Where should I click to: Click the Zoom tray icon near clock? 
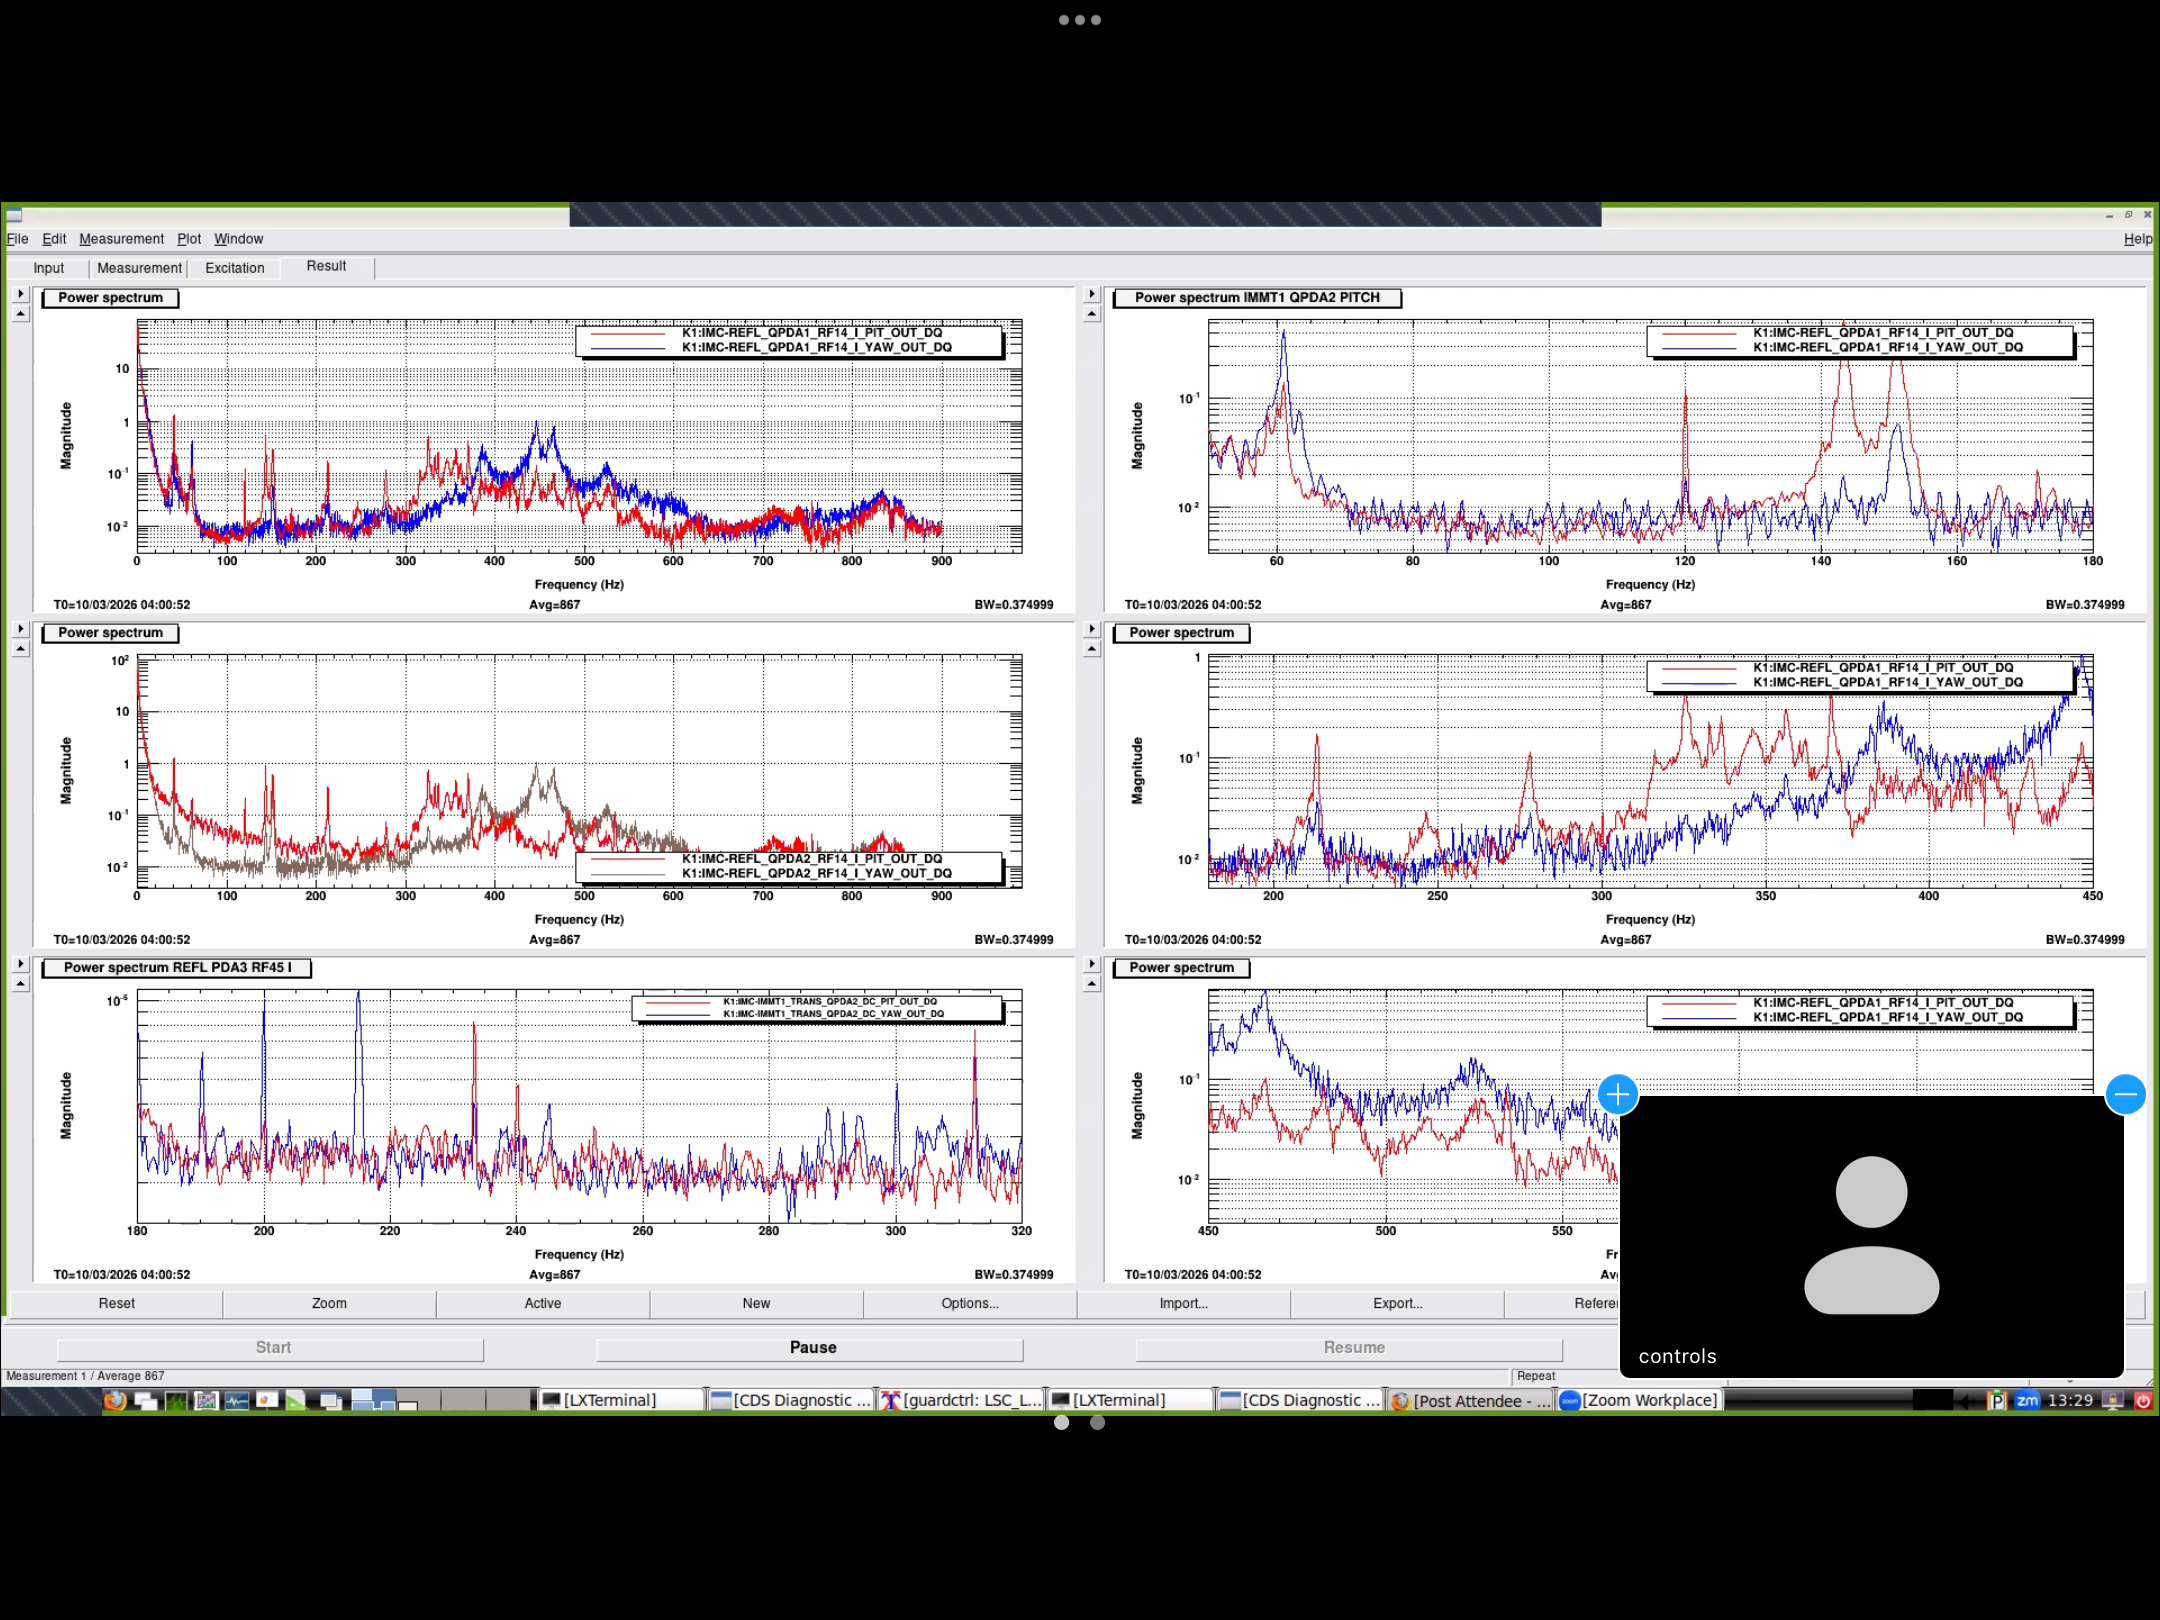[x=2026, y=1400]
